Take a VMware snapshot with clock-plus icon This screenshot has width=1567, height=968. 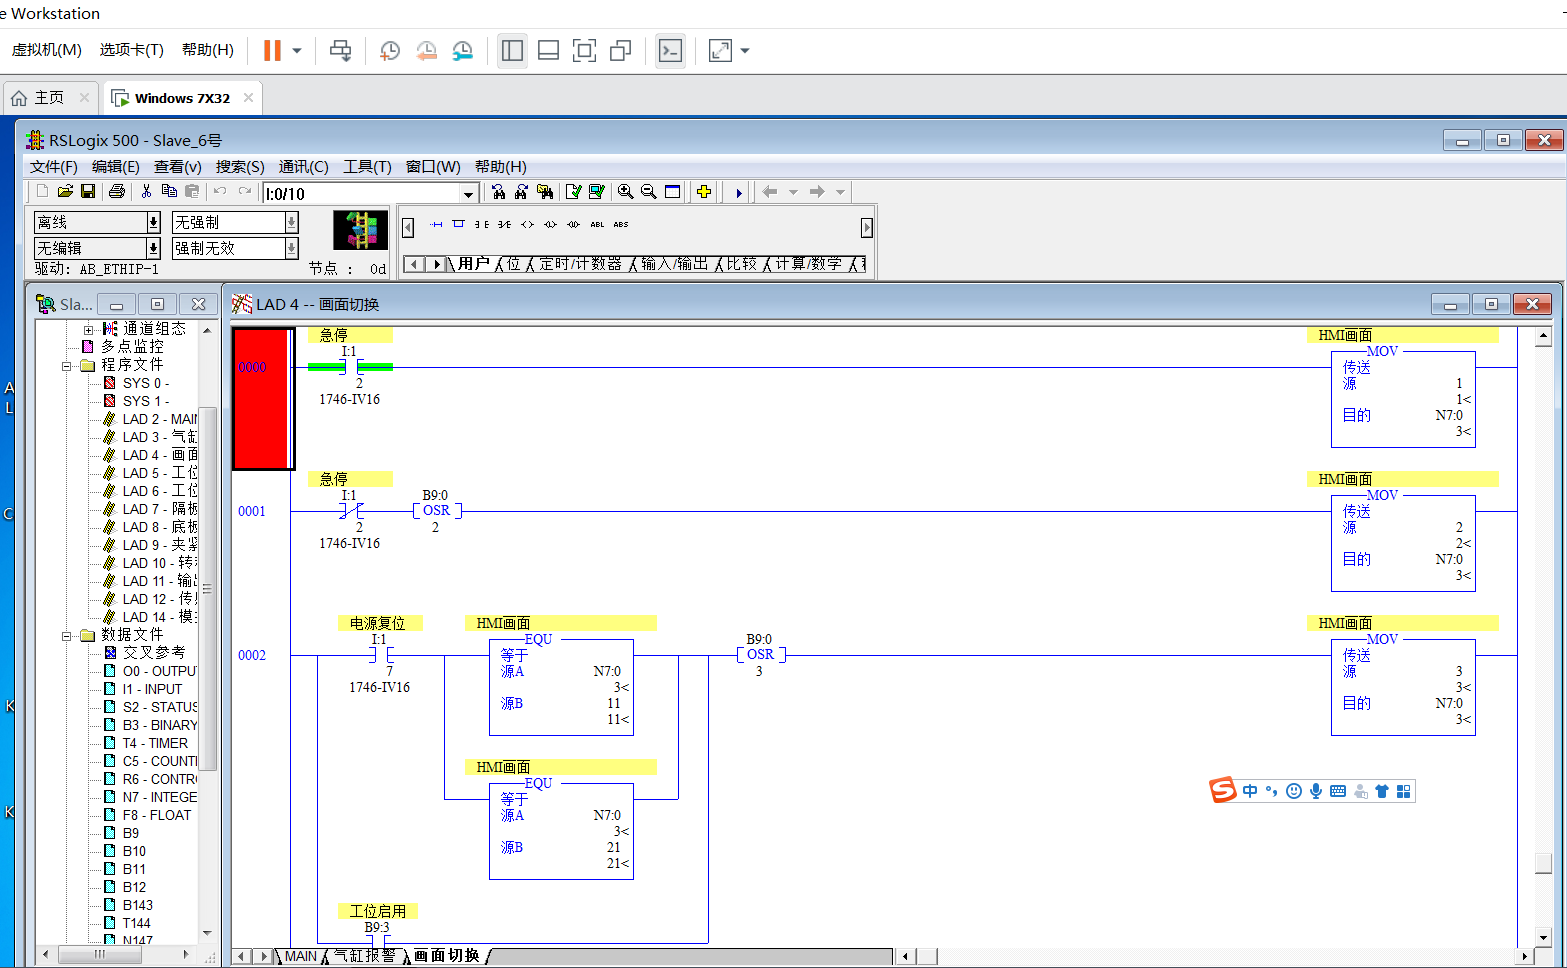pyautogui.click(x=389, y=51)
